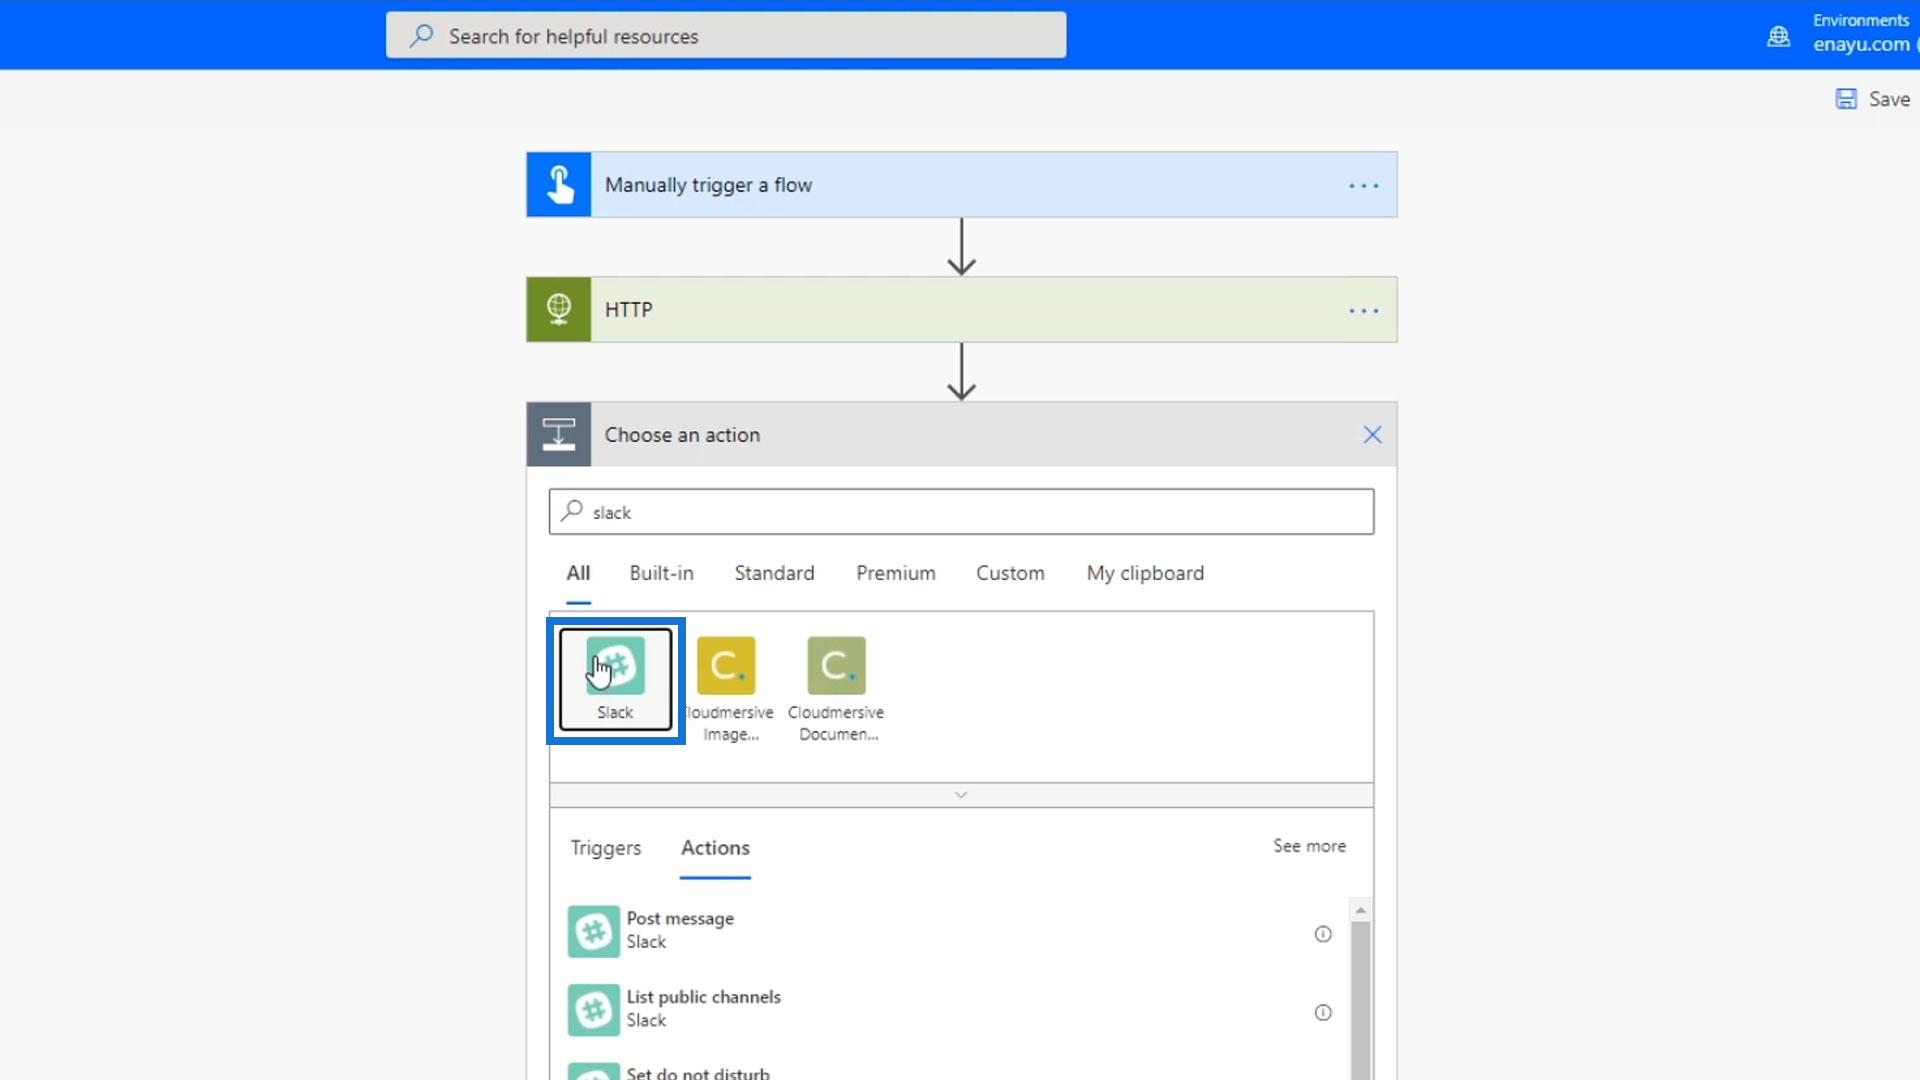Switch to the Built-in tab

pyautogui.click(x=661, y=573)
